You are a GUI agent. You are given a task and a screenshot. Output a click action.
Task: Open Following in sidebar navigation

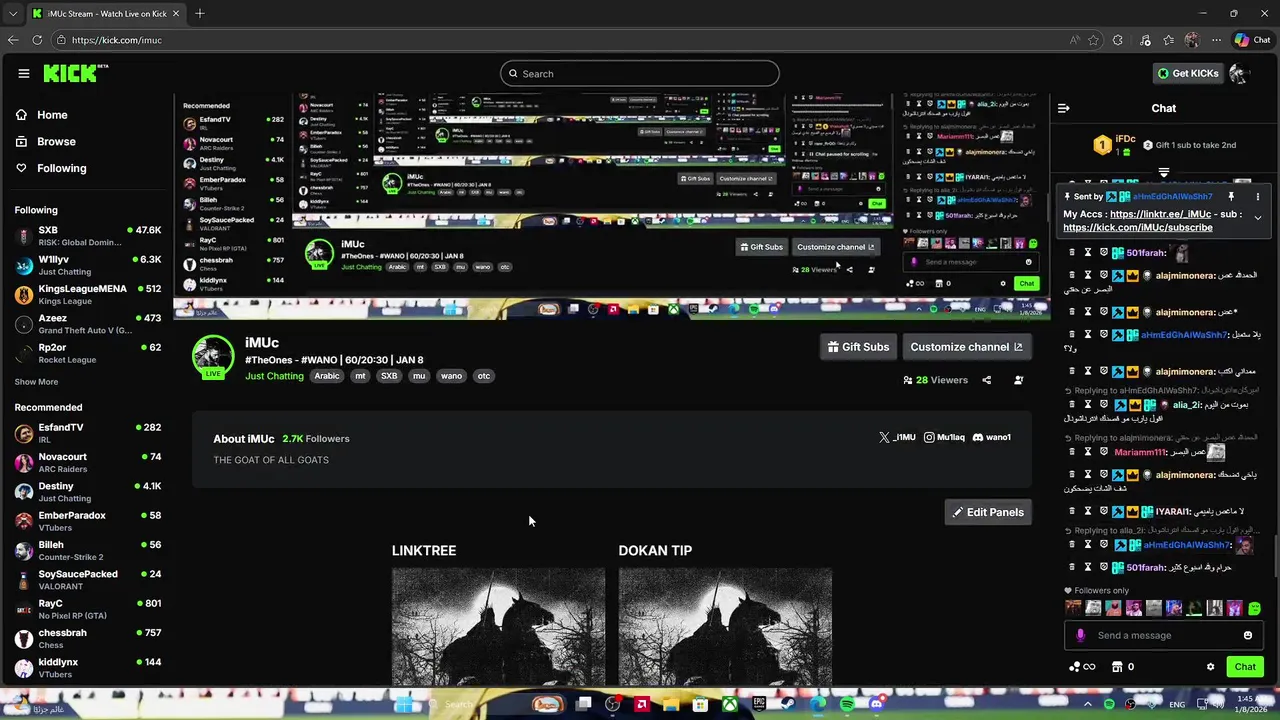(51, 168)
